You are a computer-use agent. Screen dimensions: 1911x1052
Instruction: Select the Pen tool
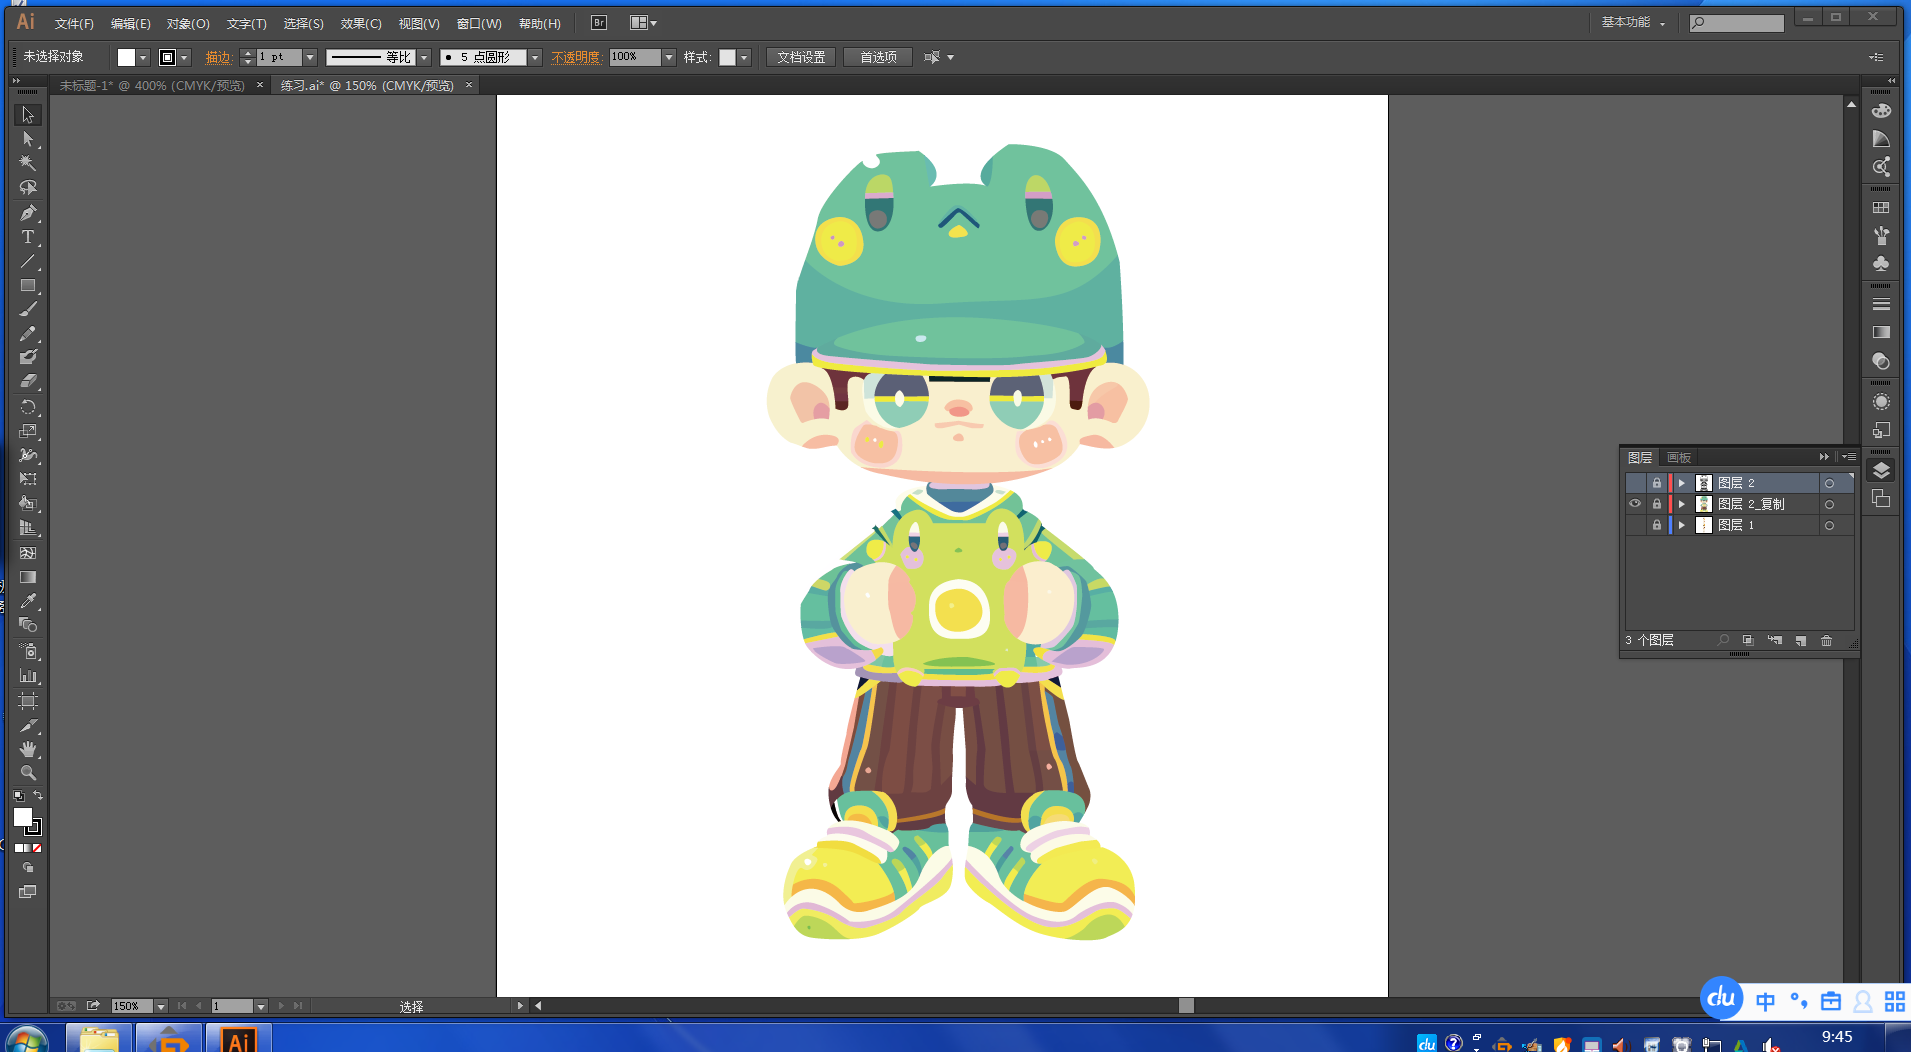28,213
